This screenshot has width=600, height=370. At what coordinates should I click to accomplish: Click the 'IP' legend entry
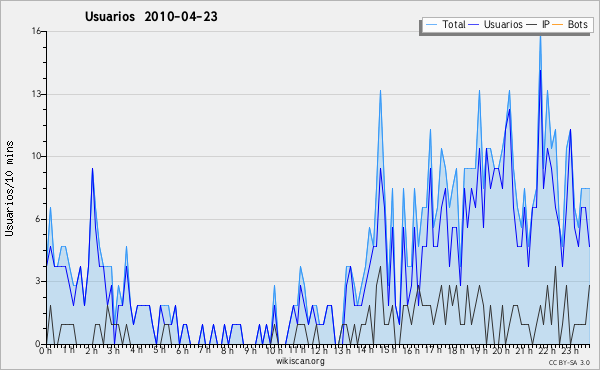538,24
